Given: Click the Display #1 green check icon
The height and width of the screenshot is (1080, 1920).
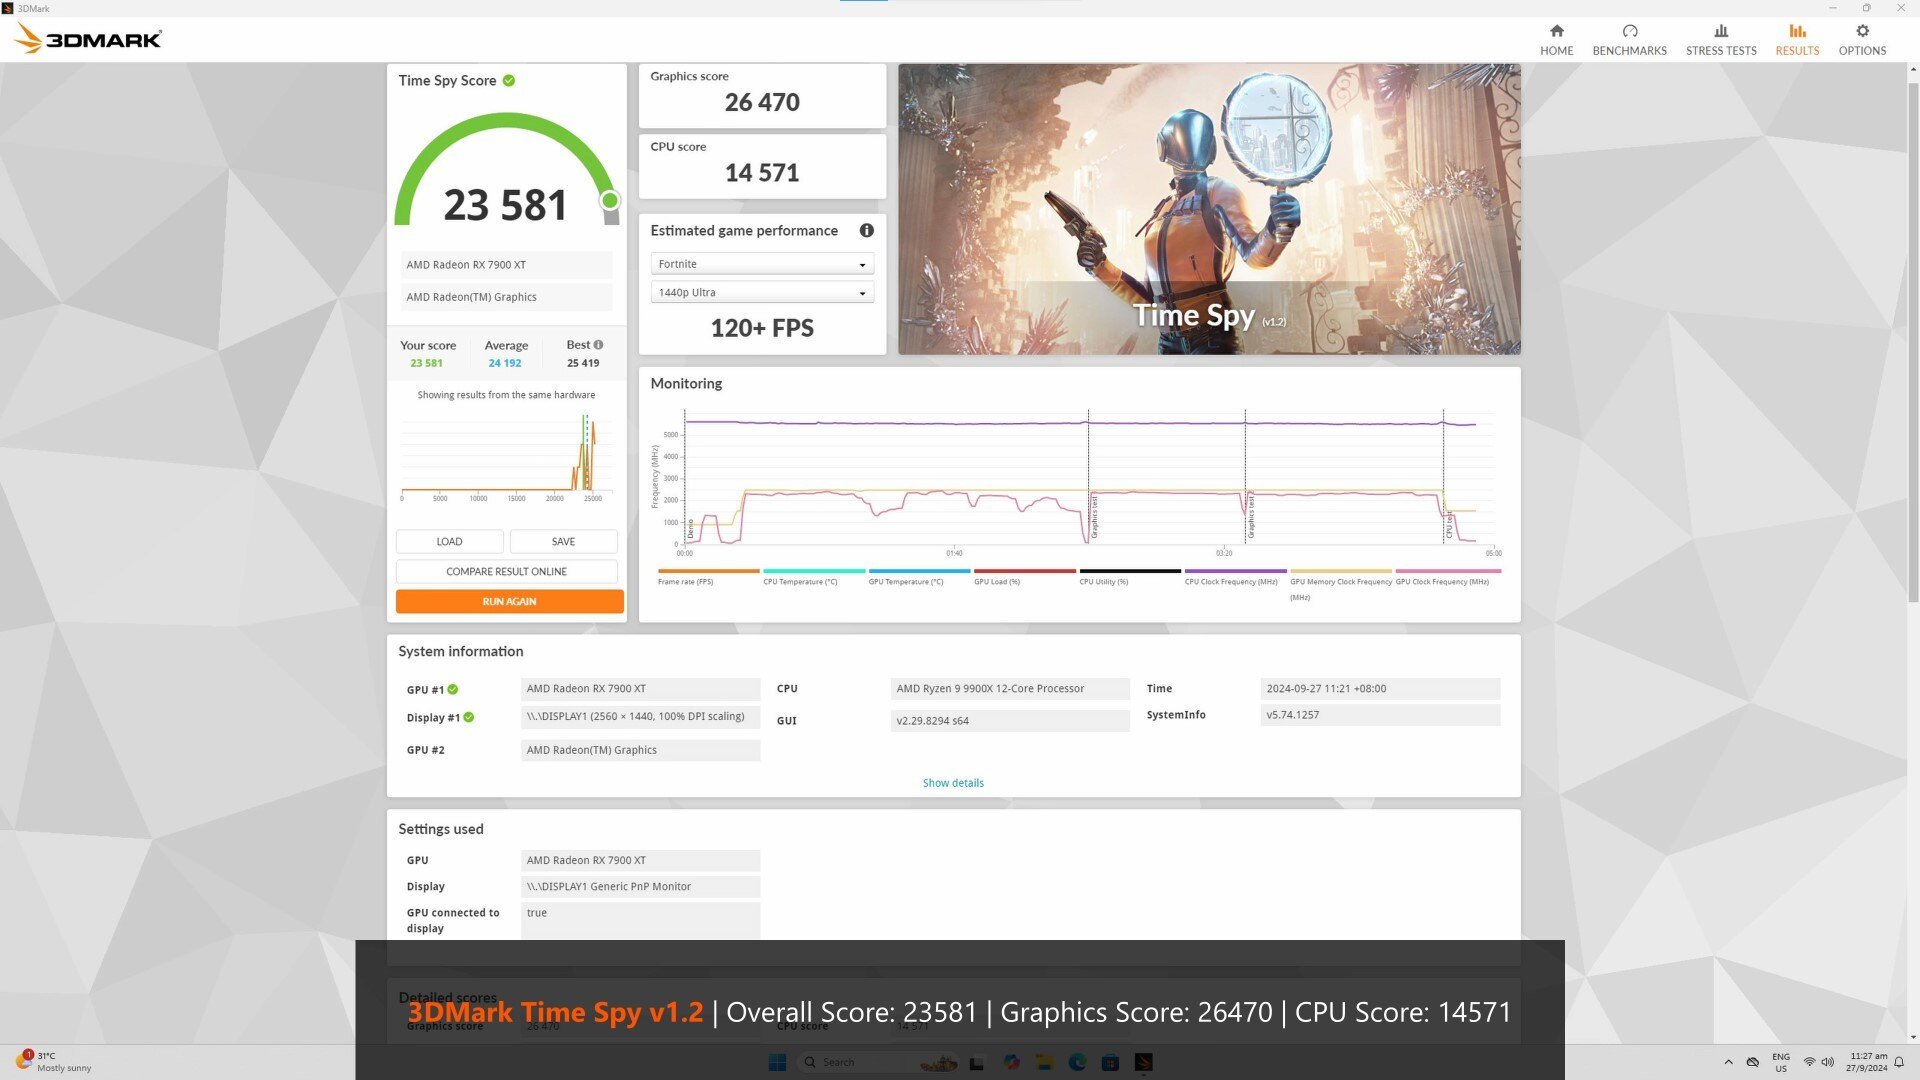Looking at the screenshot, I should click(469, 717).
